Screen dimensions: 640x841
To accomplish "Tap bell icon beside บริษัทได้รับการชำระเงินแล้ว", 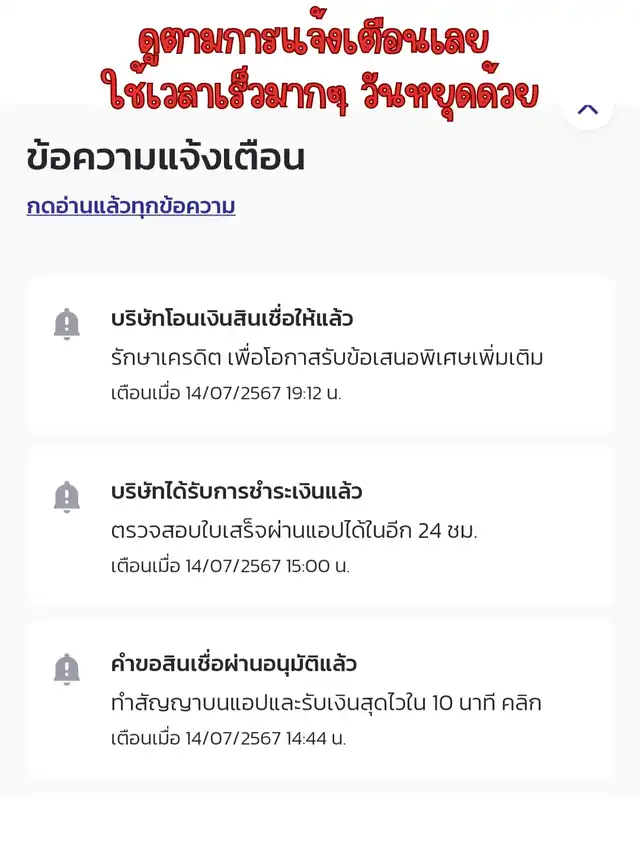I will 67,497.
